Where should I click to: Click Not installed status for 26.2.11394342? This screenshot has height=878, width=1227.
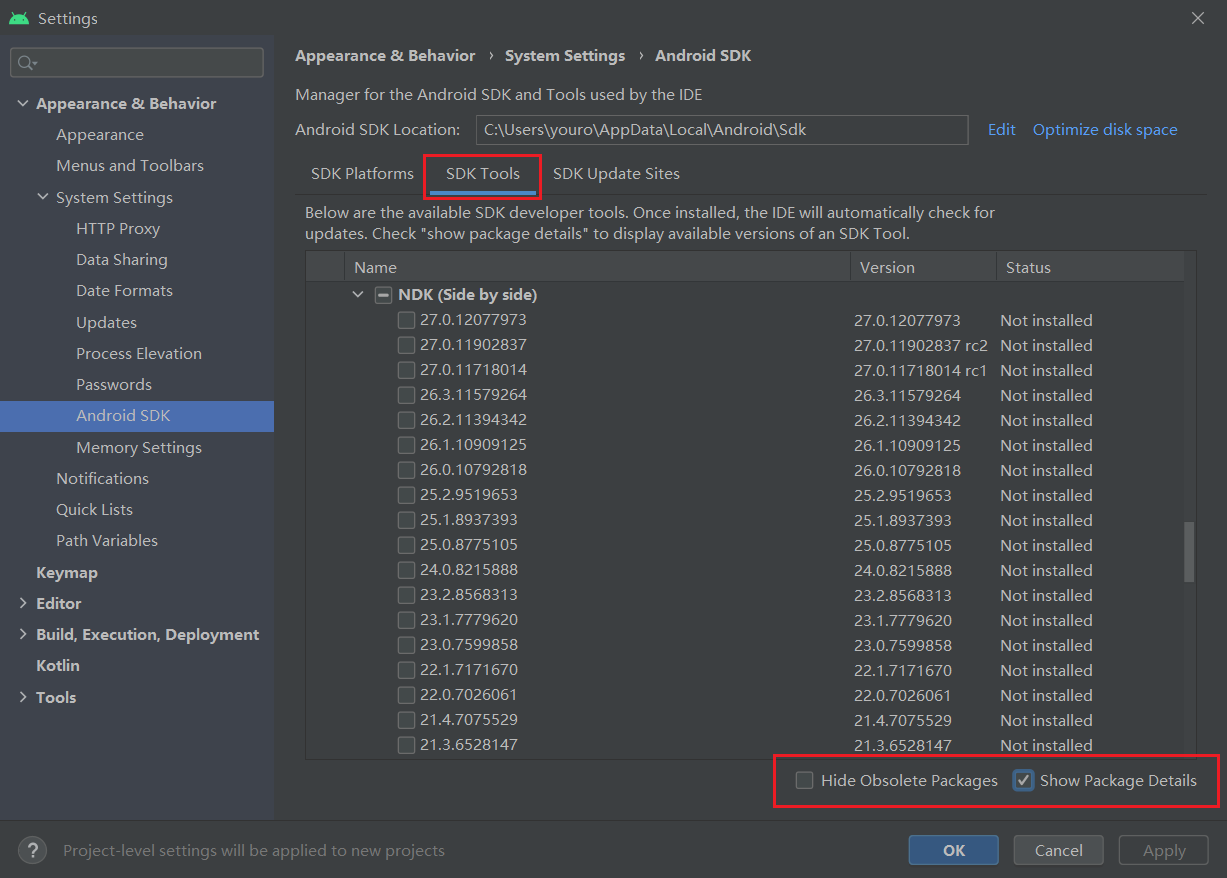point(1046,421)
